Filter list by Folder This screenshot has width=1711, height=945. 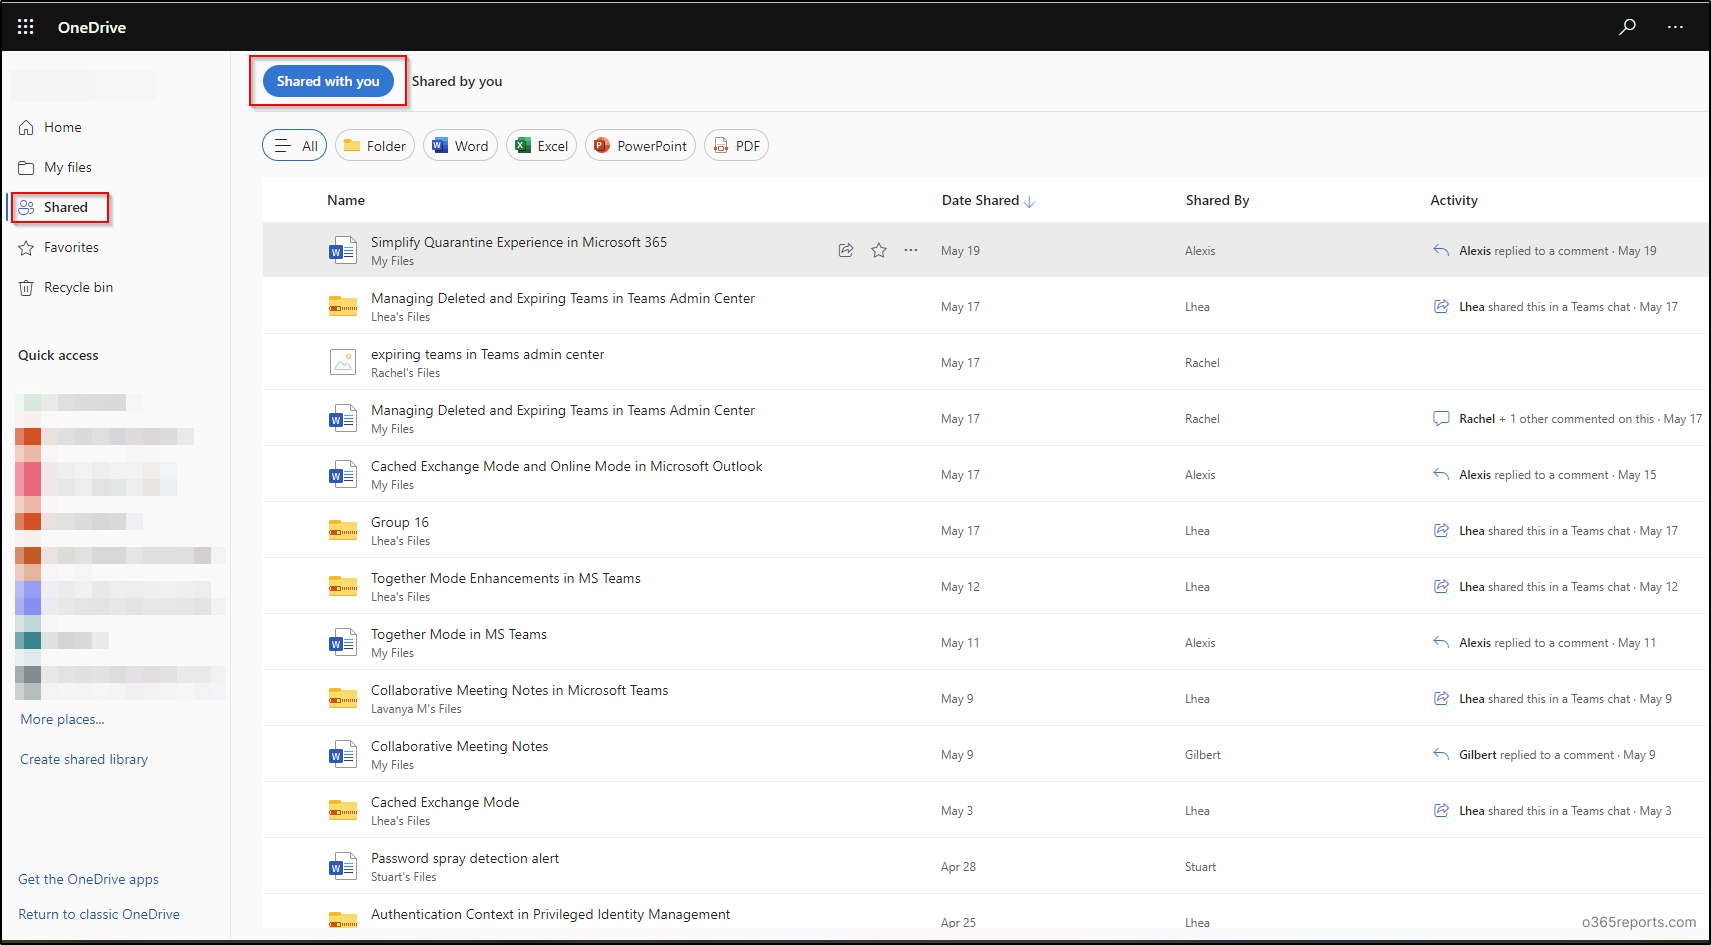pos(375,146)
